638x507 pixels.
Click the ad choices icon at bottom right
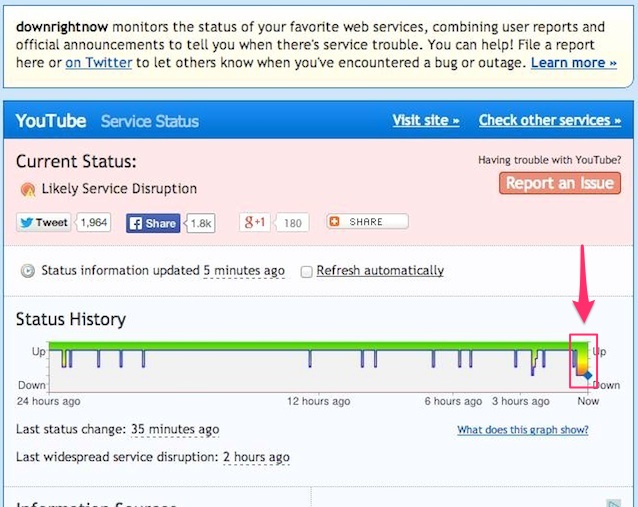point(614,503)
